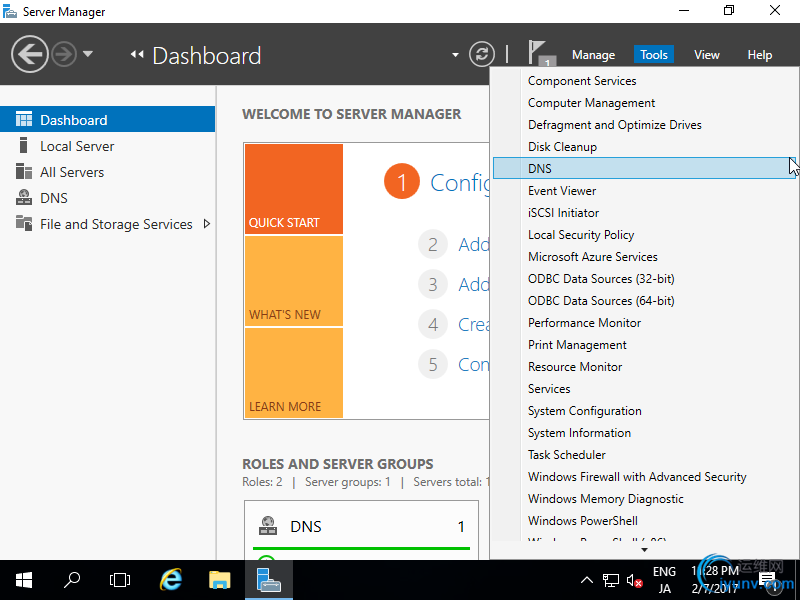The image size is (800, 600).
Task: Click the Tools menu scroll-down arrow
Action: pyautogui.click(x=644, y=549)
